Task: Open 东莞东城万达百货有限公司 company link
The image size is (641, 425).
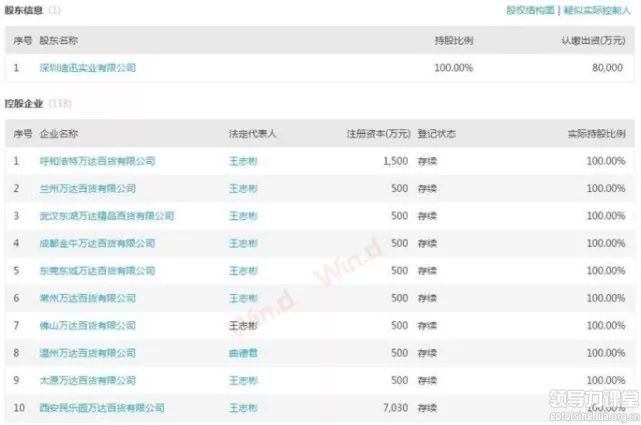Action: [97, 271]
